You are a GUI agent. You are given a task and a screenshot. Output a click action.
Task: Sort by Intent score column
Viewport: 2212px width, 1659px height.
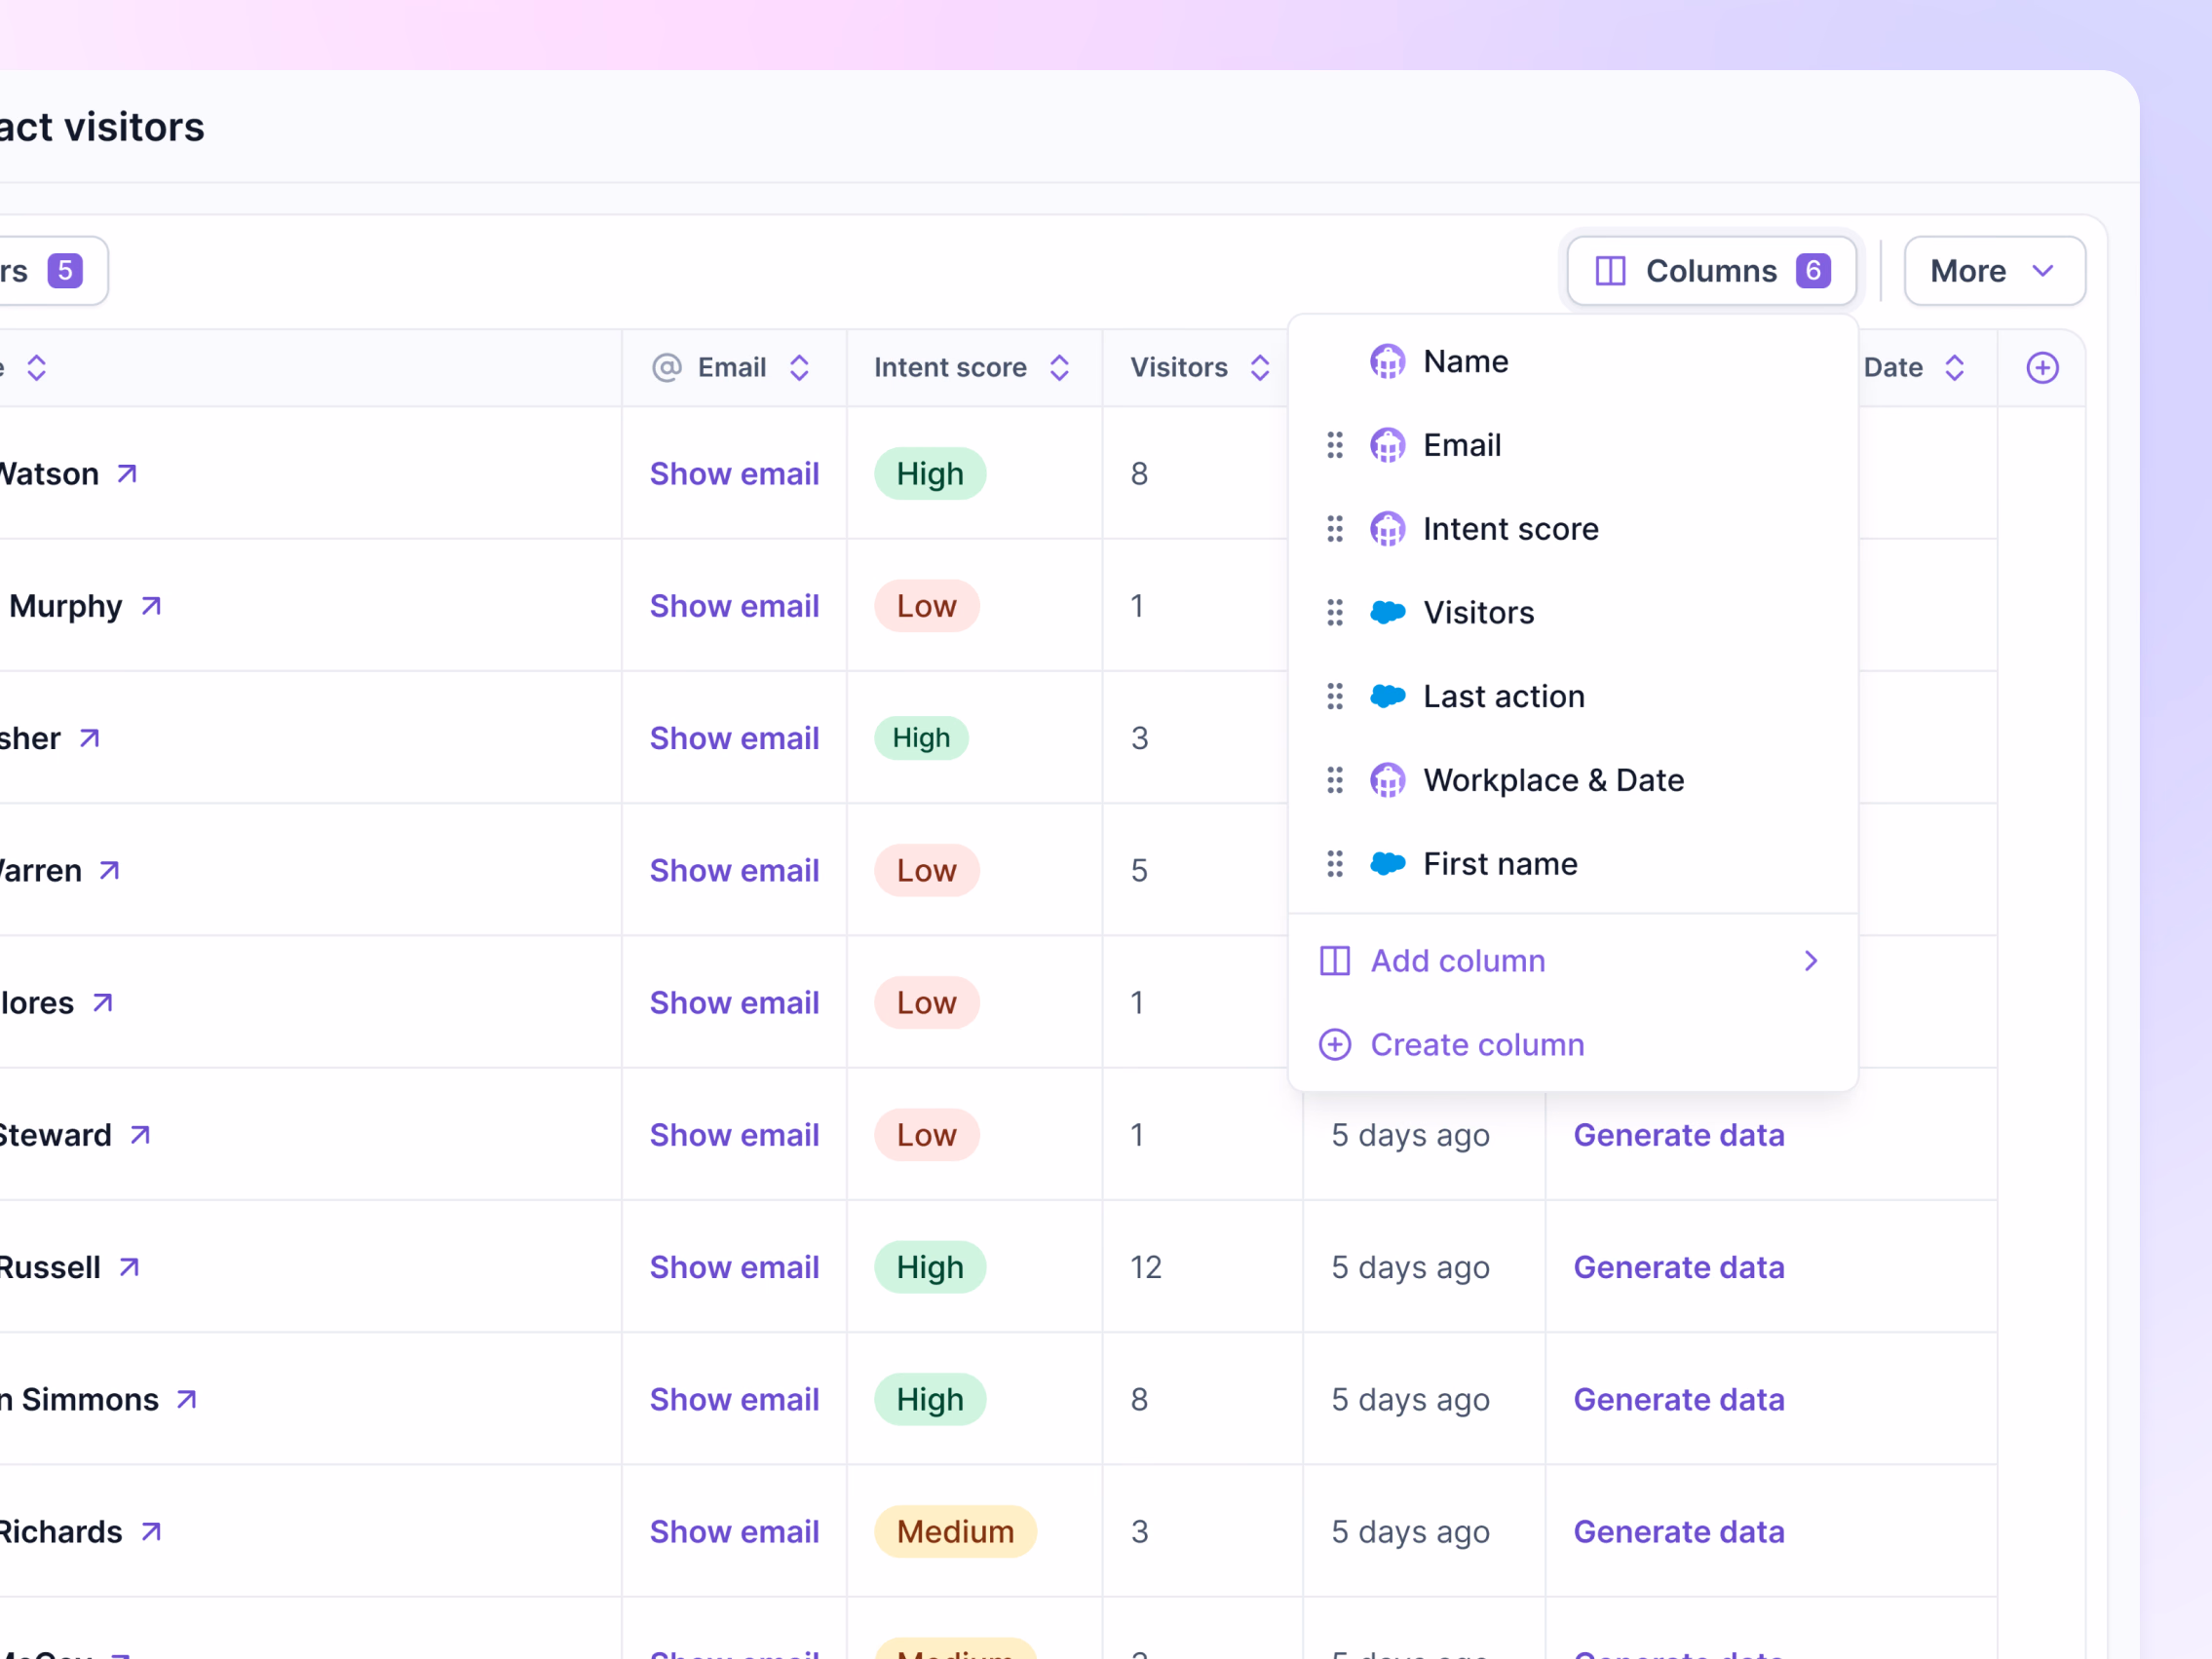coord(1059,368)
